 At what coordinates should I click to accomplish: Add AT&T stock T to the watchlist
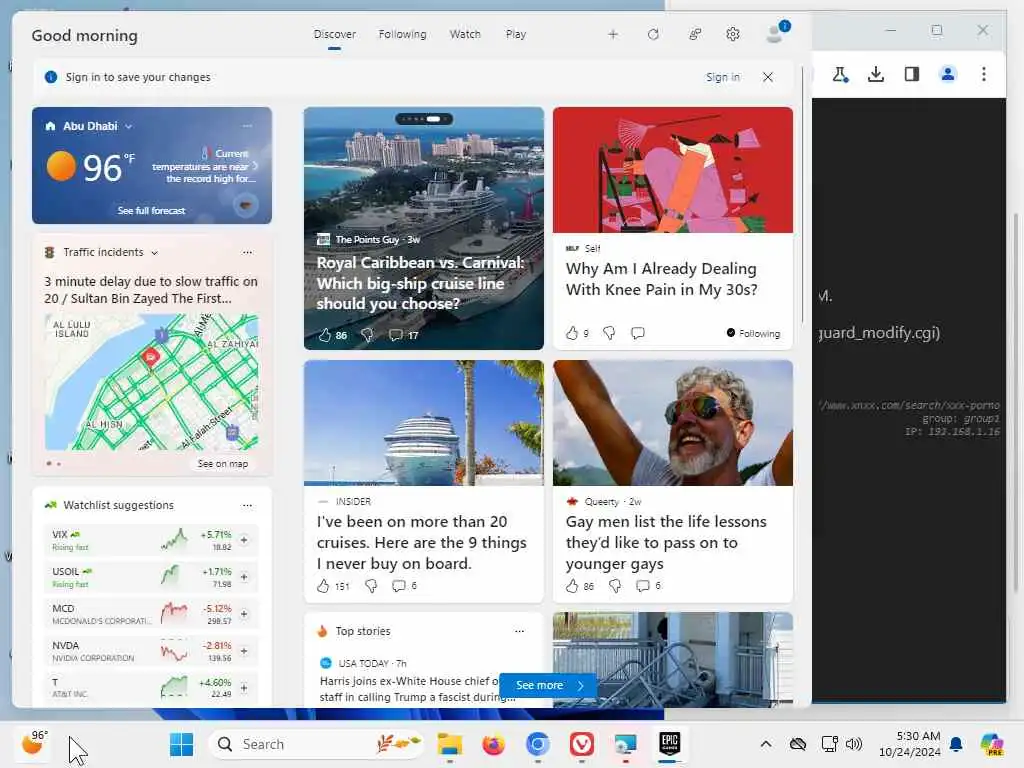[244, 688]
